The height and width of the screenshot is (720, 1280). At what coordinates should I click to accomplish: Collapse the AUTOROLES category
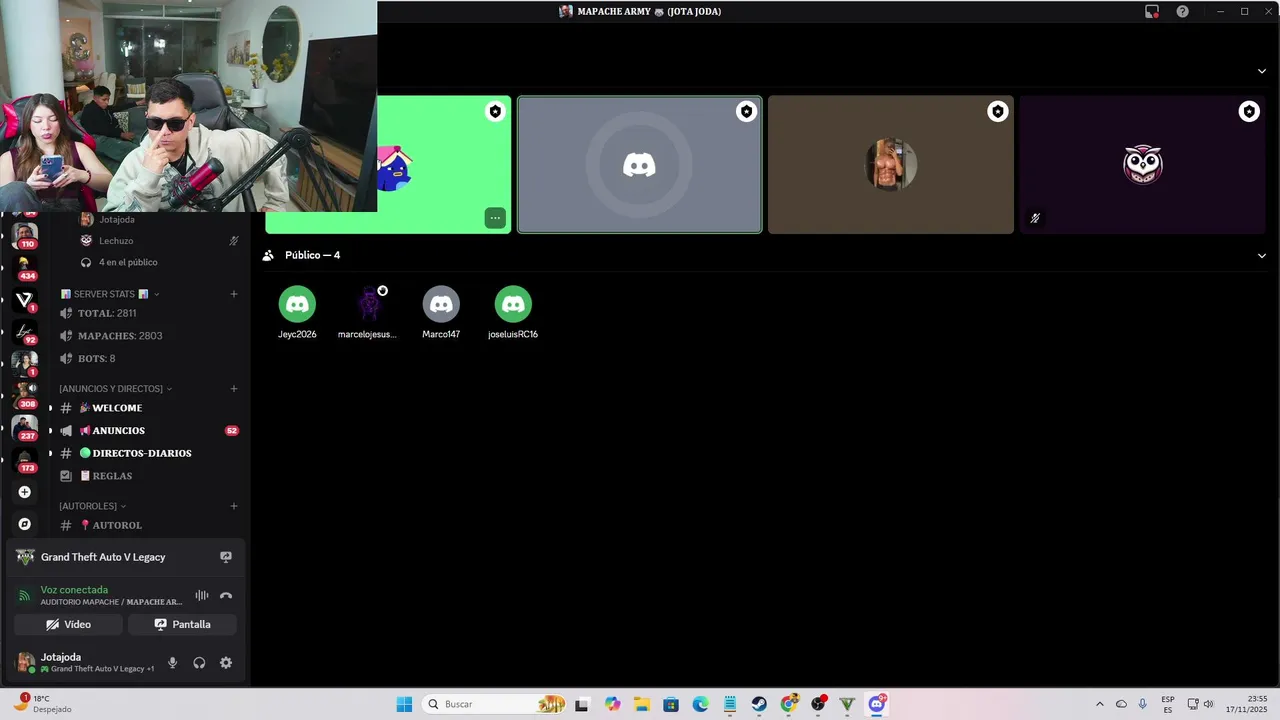coord(93,506)
